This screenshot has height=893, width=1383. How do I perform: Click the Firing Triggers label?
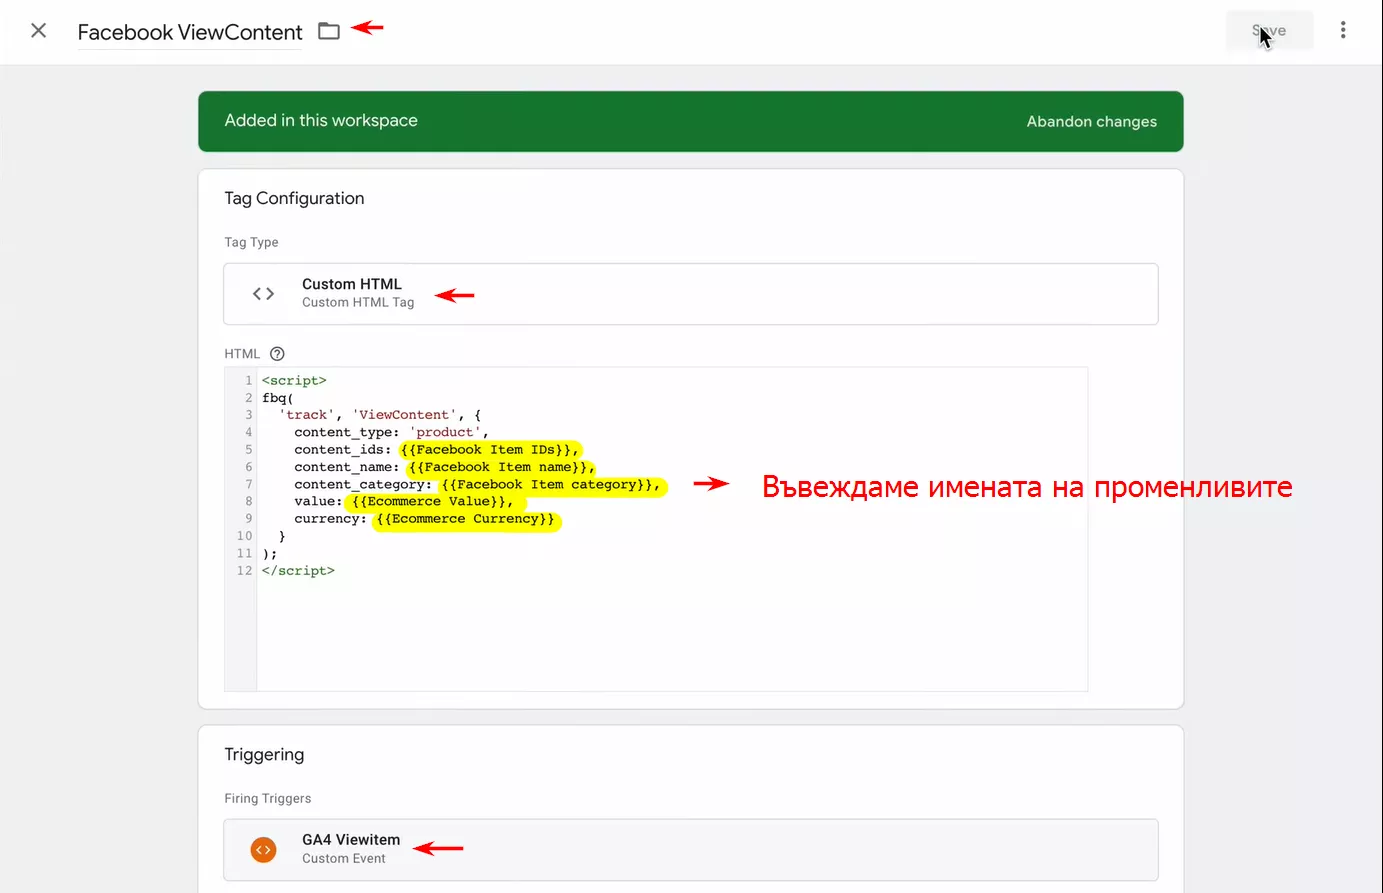pyautogui.click(x=268, y=799)
